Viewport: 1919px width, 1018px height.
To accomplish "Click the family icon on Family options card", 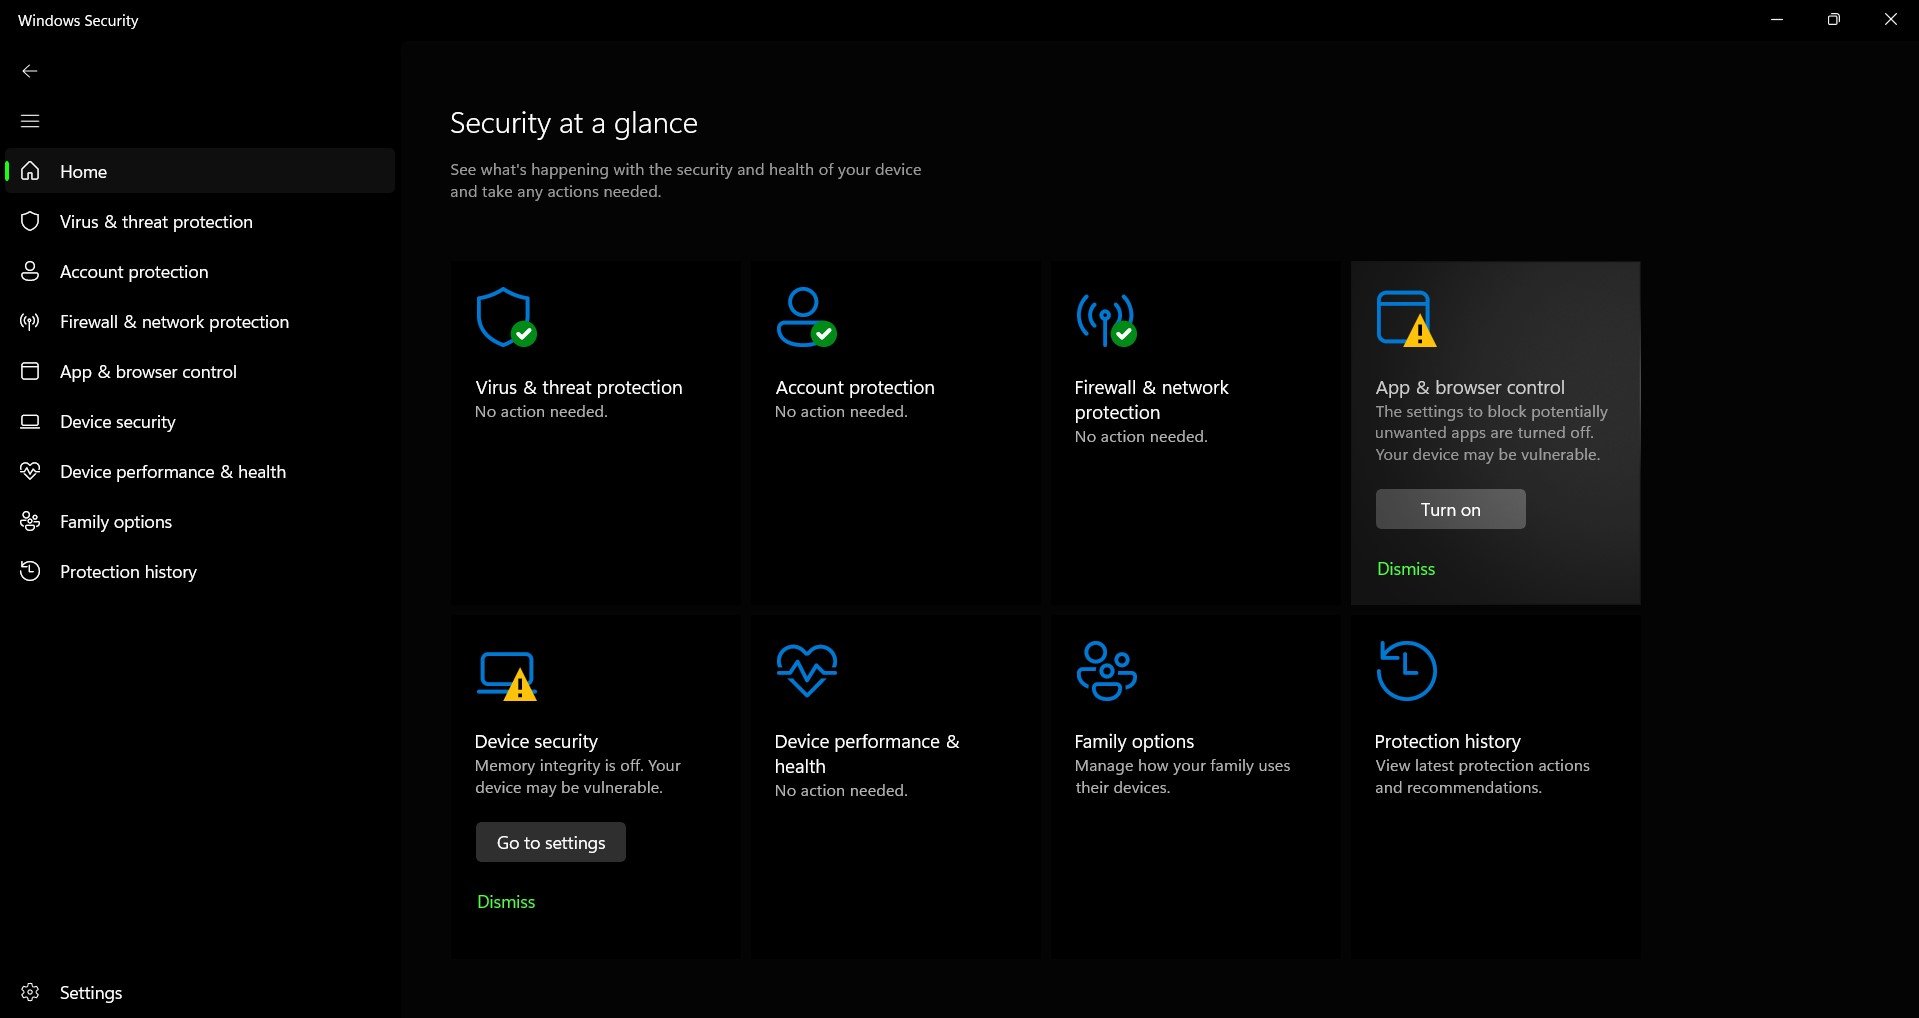I will click(1106, 670).
